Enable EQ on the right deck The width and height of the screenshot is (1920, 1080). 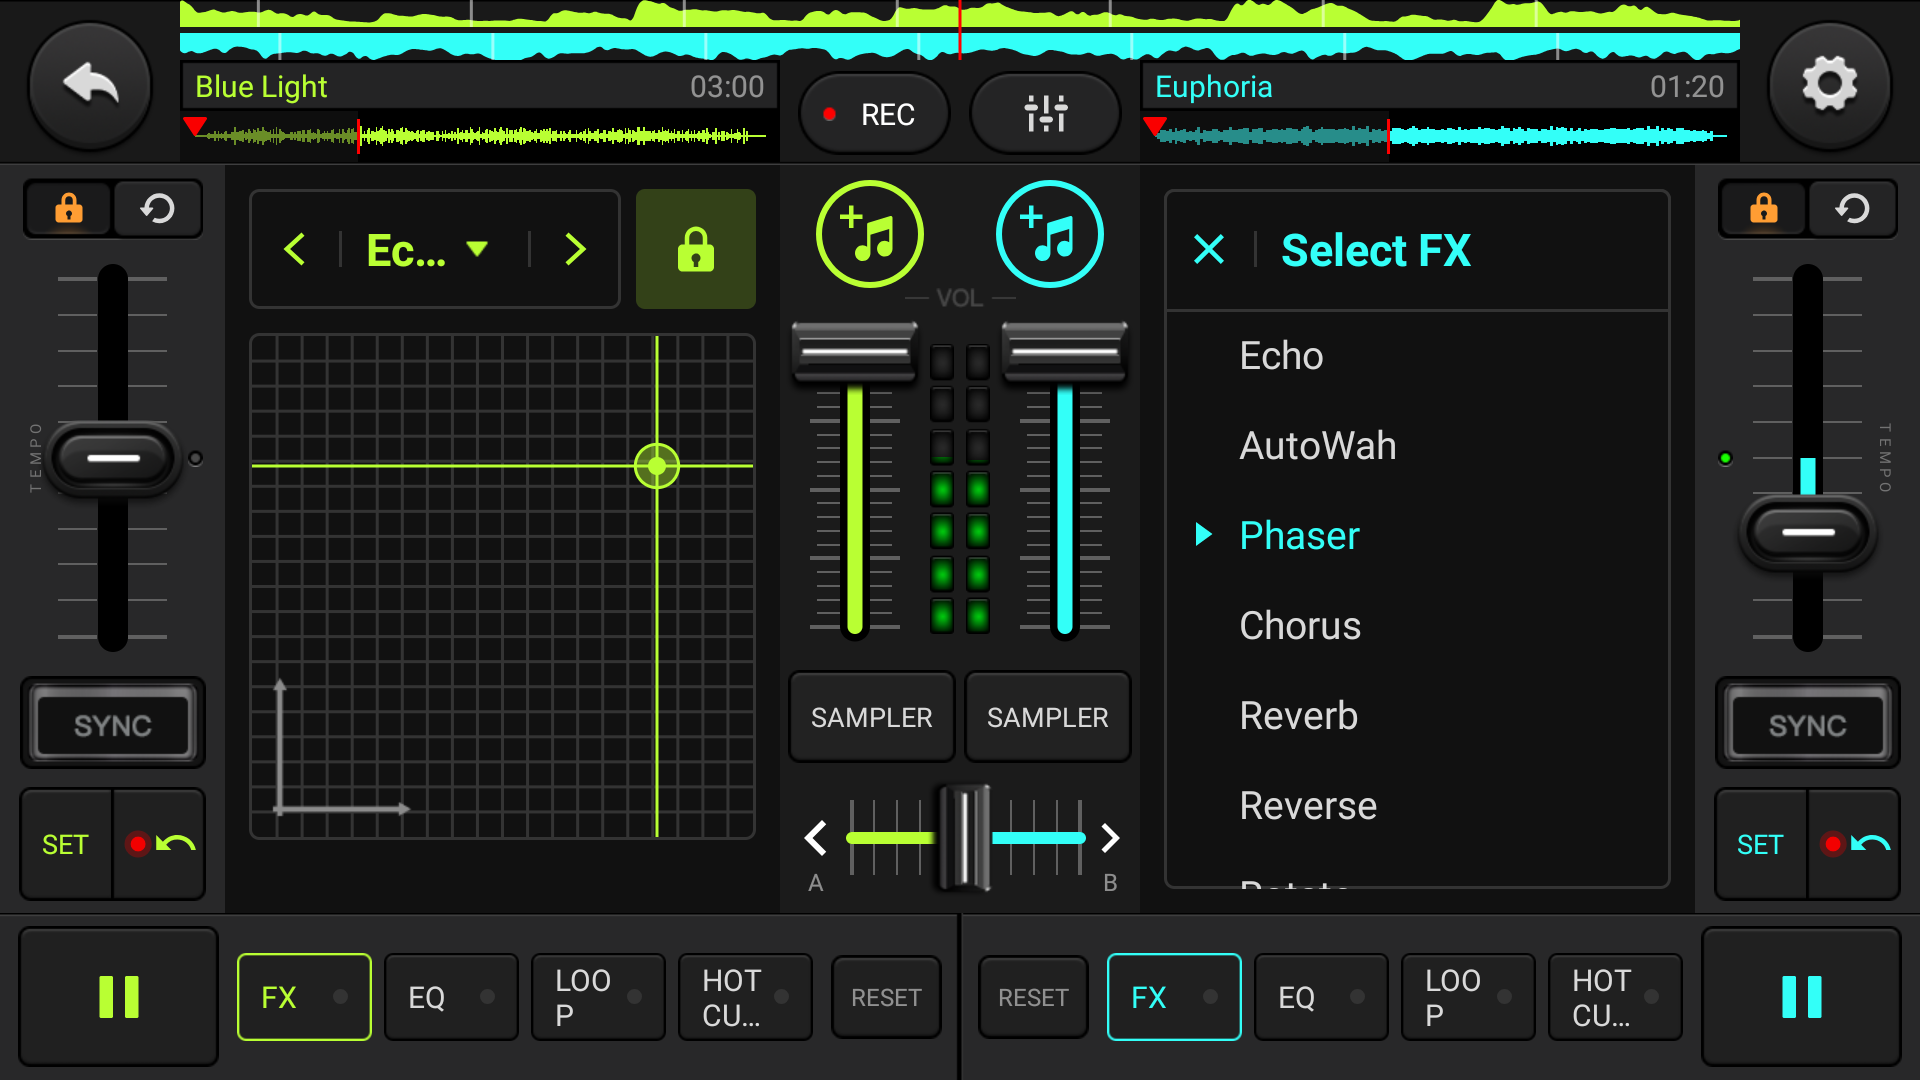(x=1320, y=997)
